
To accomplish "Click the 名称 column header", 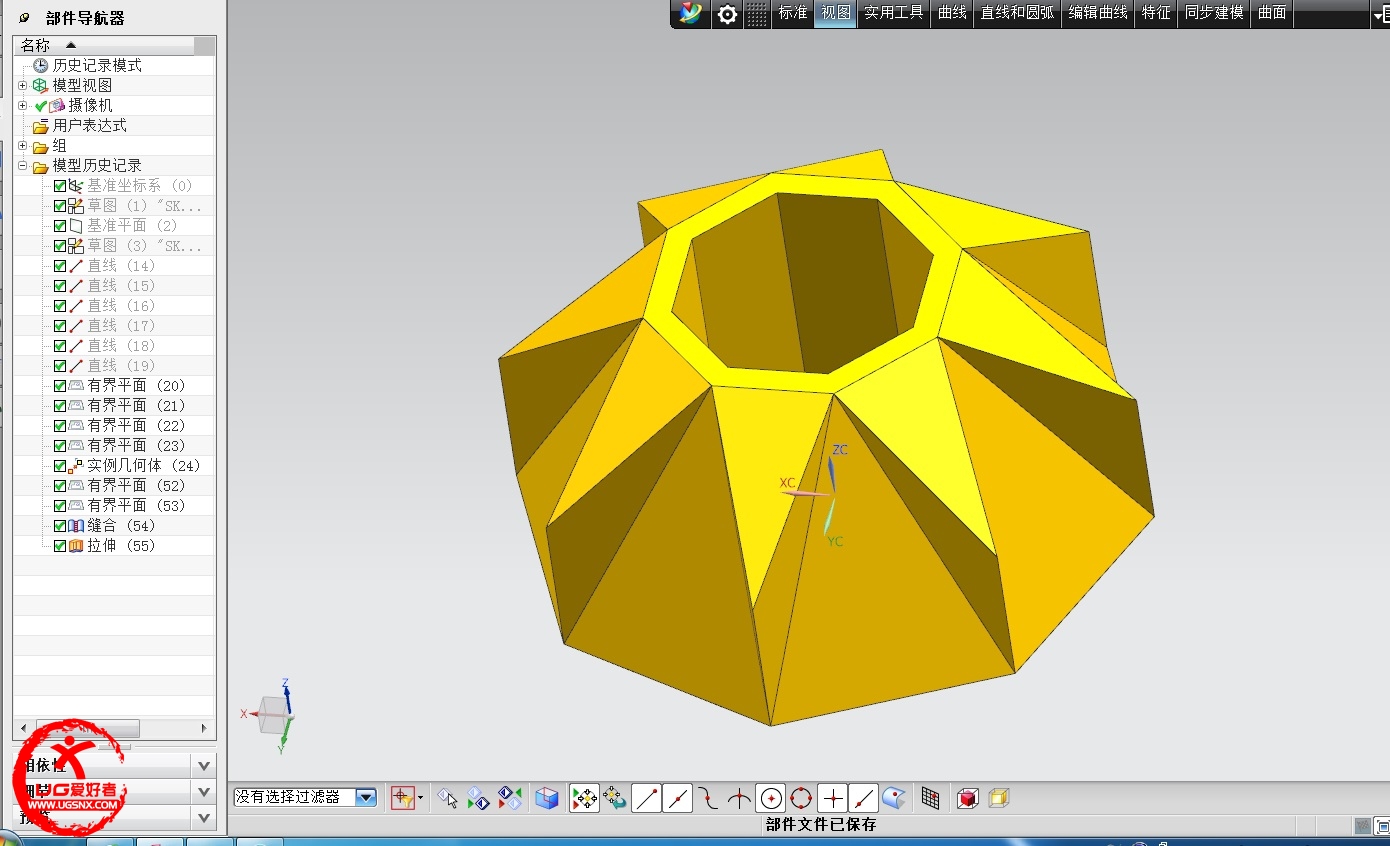I will click(x=103, y=45).
